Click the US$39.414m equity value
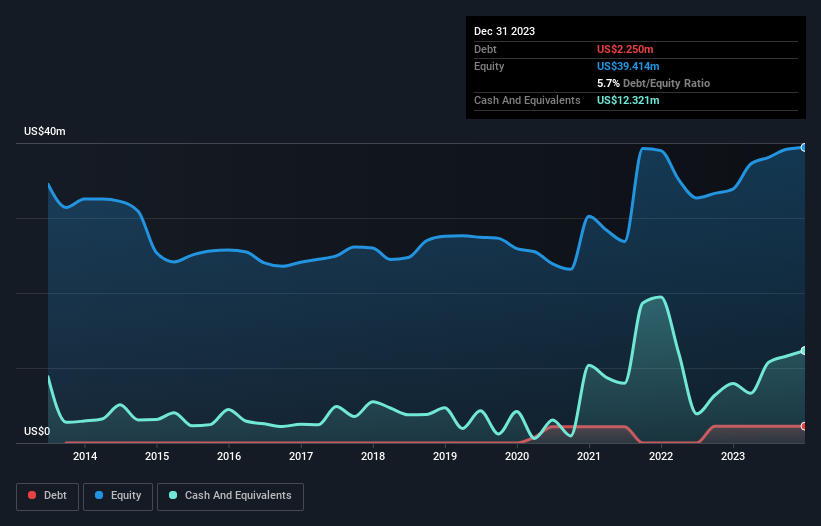The width and height of the screenshot is (821, 526). tap(628, 66)
